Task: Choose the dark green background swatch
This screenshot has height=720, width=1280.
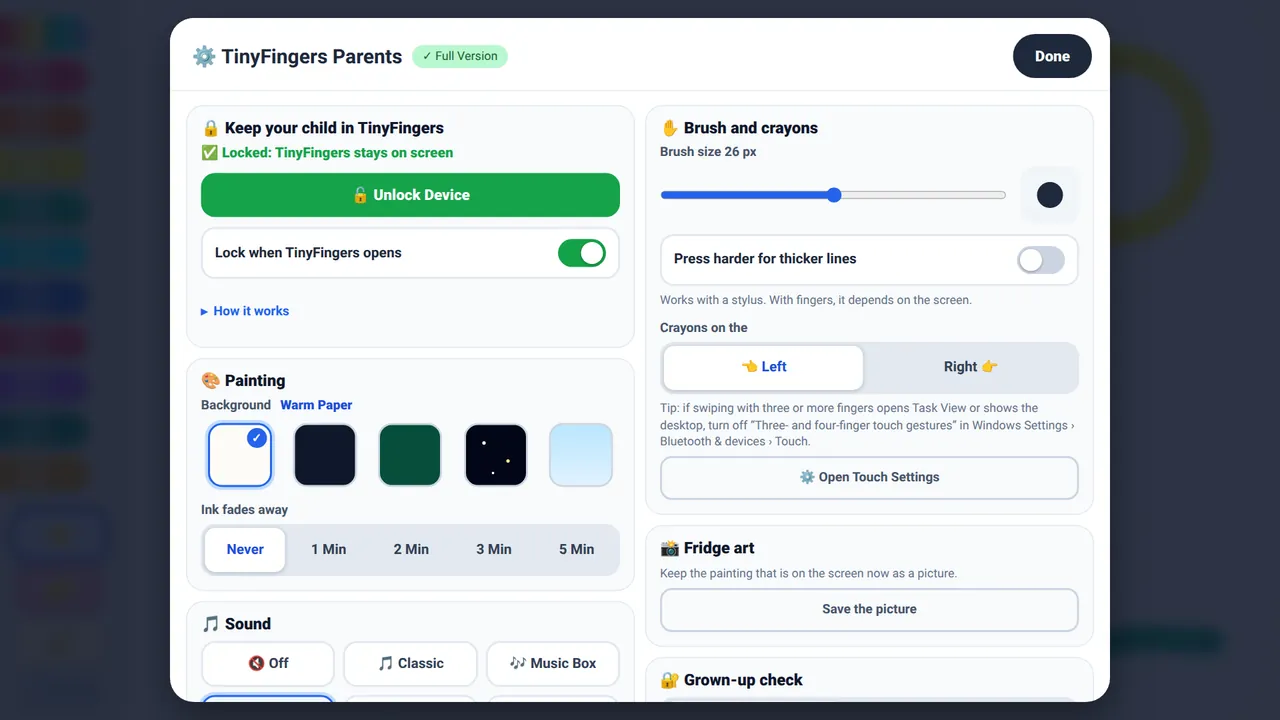Action: (410, 455)
